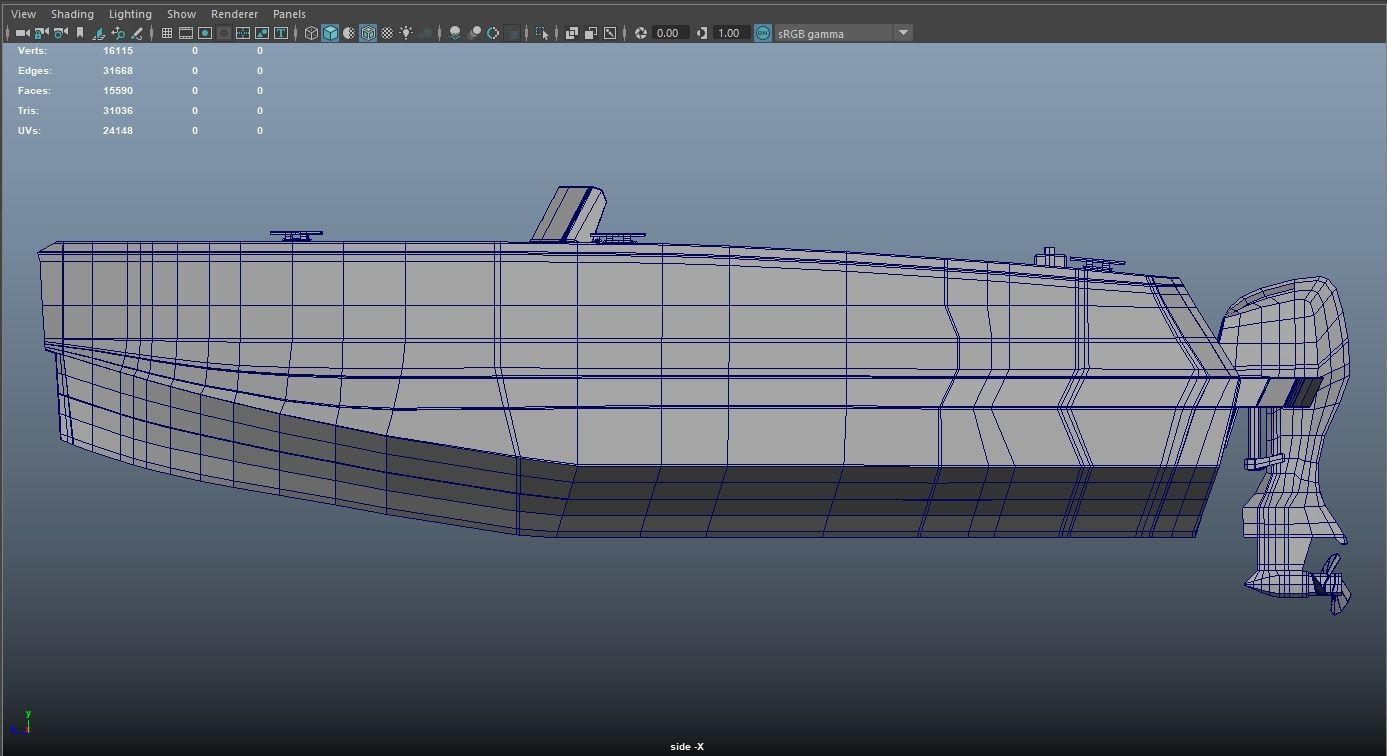Toggle Wireframe on Shaded icon
Viewport: 1387px width, 756px height.
pos(368,33)
